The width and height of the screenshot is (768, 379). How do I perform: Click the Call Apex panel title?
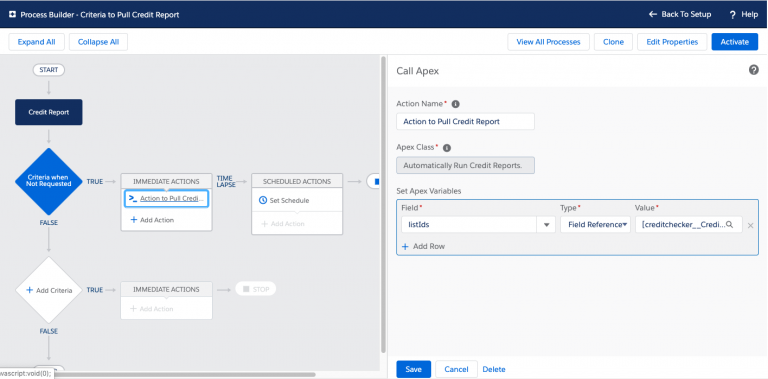coord(417,71)
